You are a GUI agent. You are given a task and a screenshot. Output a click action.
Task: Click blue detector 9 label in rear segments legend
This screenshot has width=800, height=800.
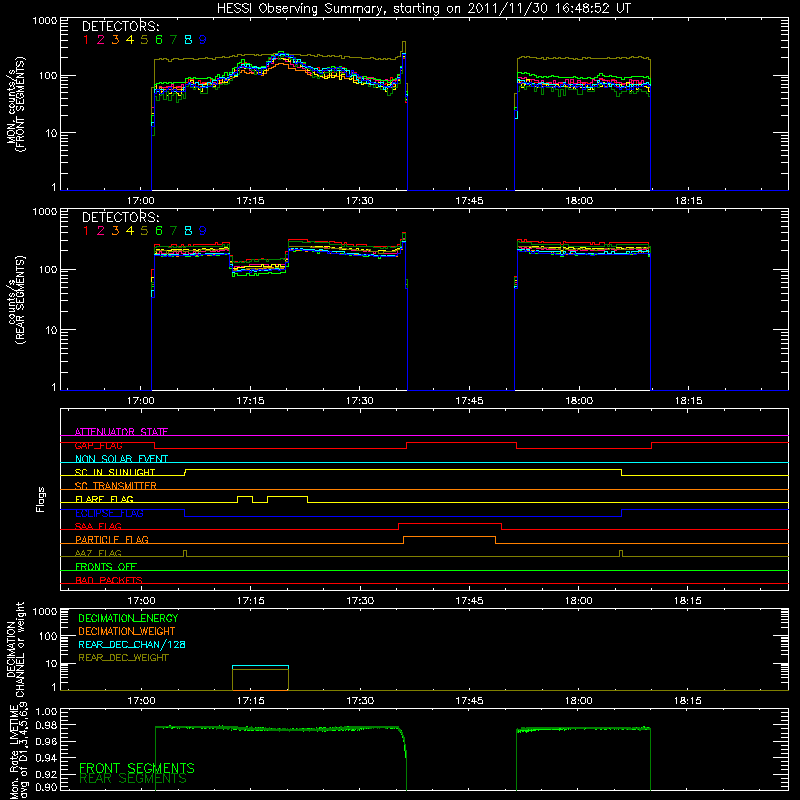click(x=203, y=231)
